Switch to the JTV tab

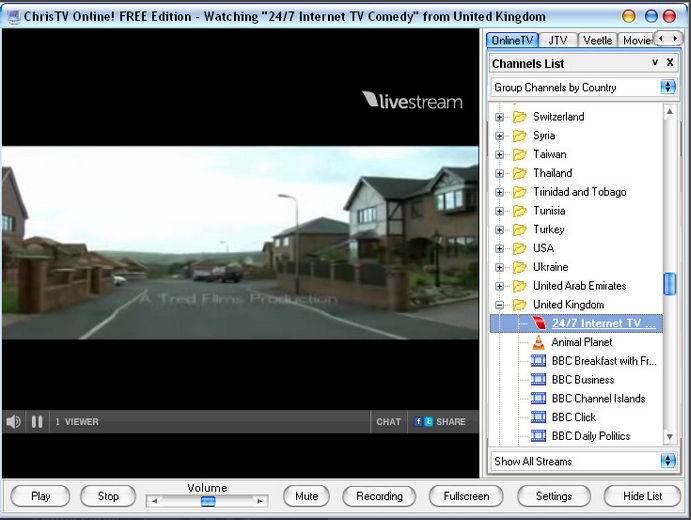557,41
